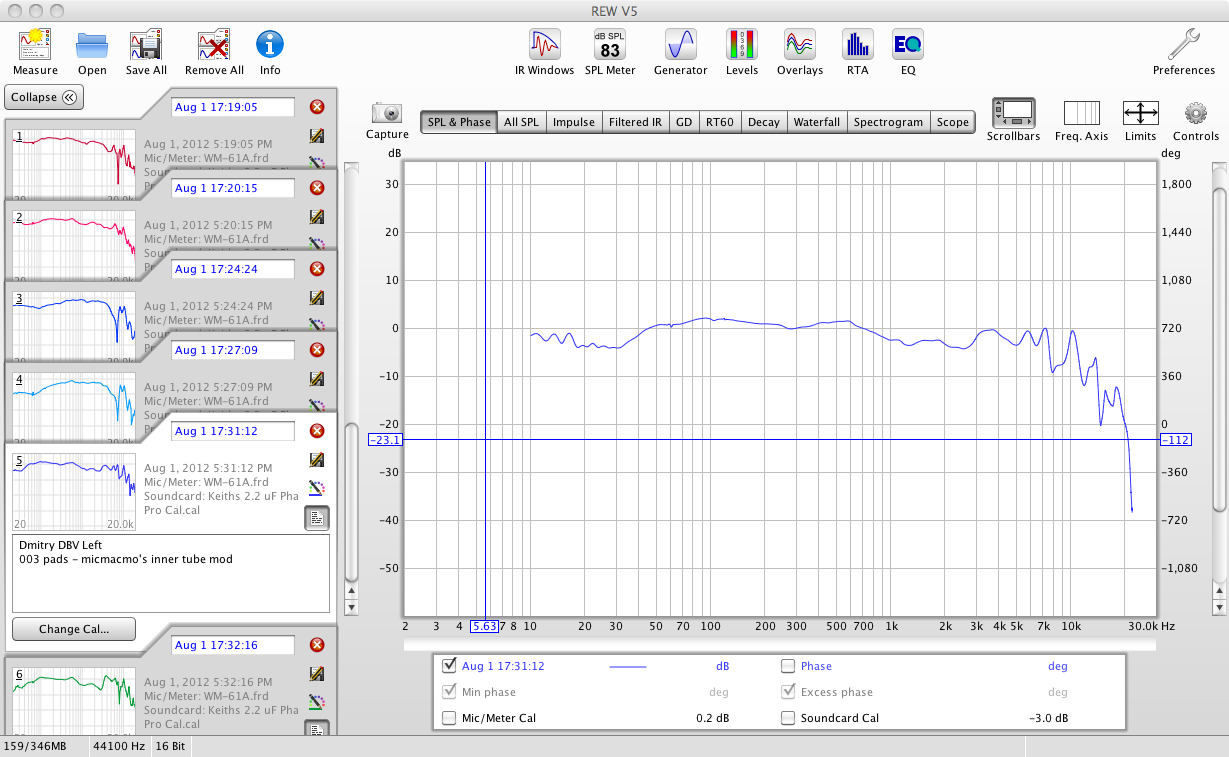The height and width of the screenshot is (757, 1229).
Task: Start a new sweep with Measure icon
Action: click(x=35, y=45)
